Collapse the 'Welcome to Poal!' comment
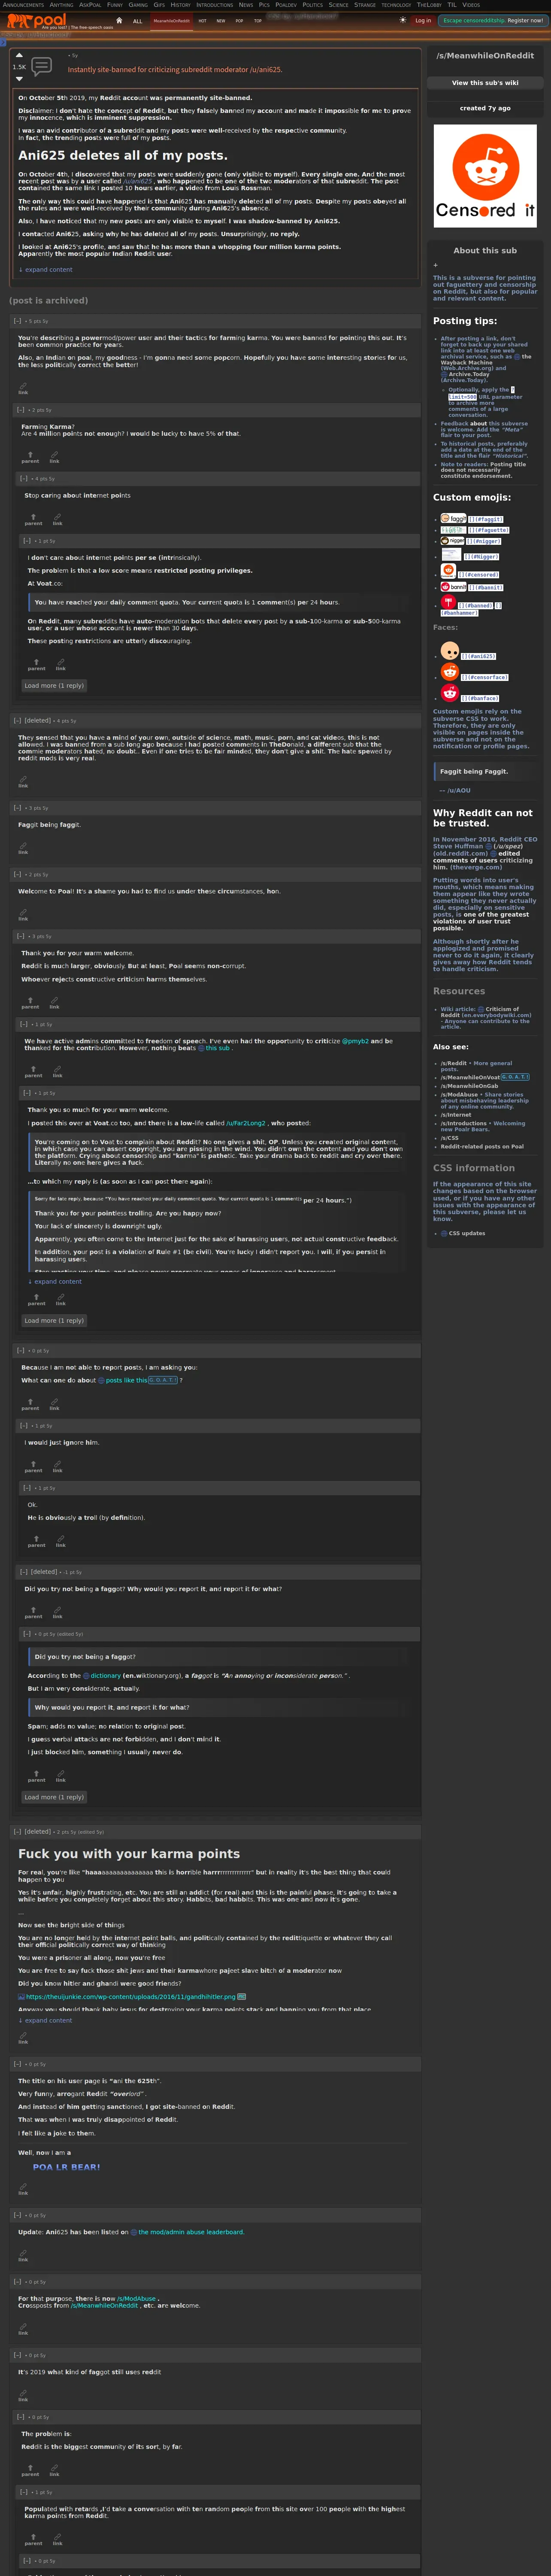 17,874
